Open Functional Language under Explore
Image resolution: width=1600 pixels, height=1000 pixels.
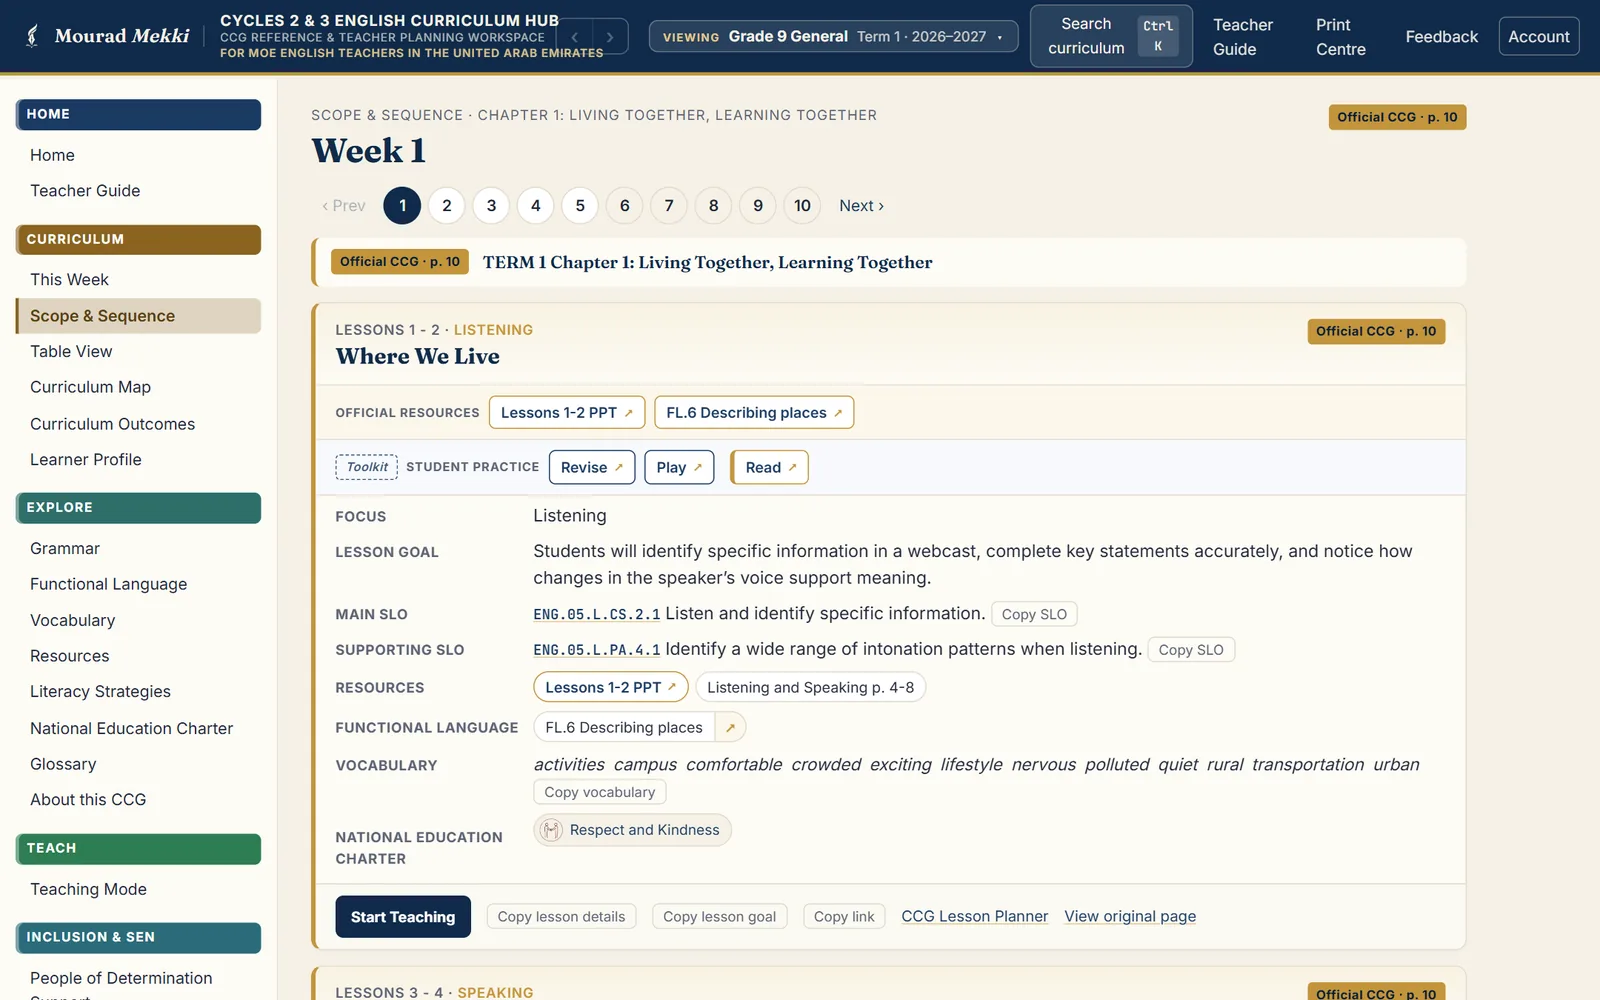[x=108, y=584]
